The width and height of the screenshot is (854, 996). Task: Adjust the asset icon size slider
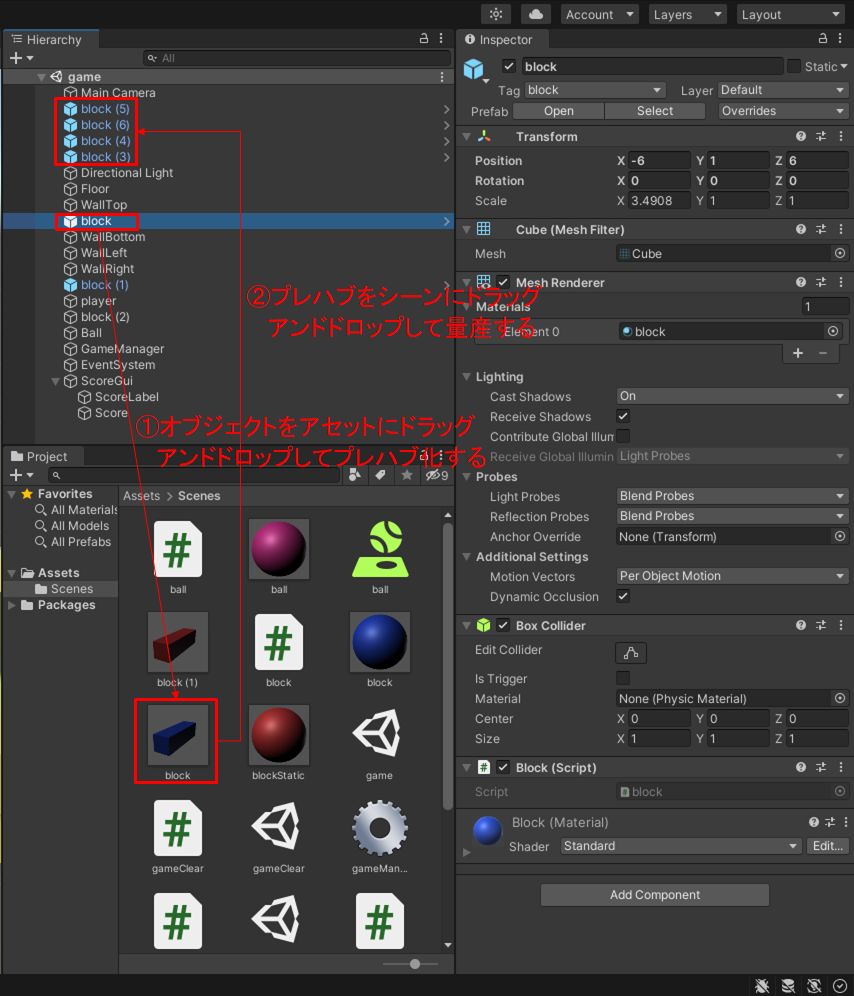(x=415, y=964)
